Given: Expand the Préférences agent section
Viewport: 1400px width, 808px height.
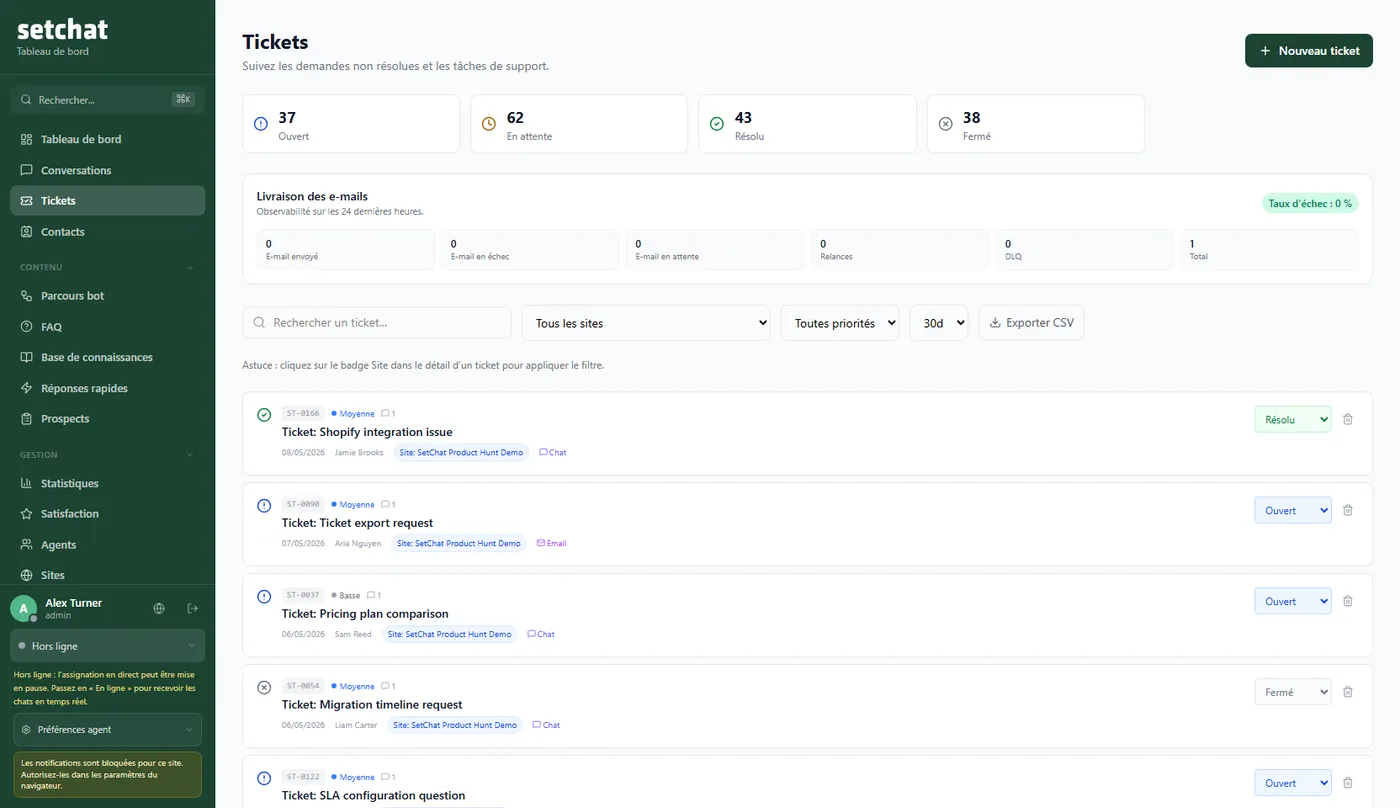Looking at the screenshot, I should click(x=107, y=730).
